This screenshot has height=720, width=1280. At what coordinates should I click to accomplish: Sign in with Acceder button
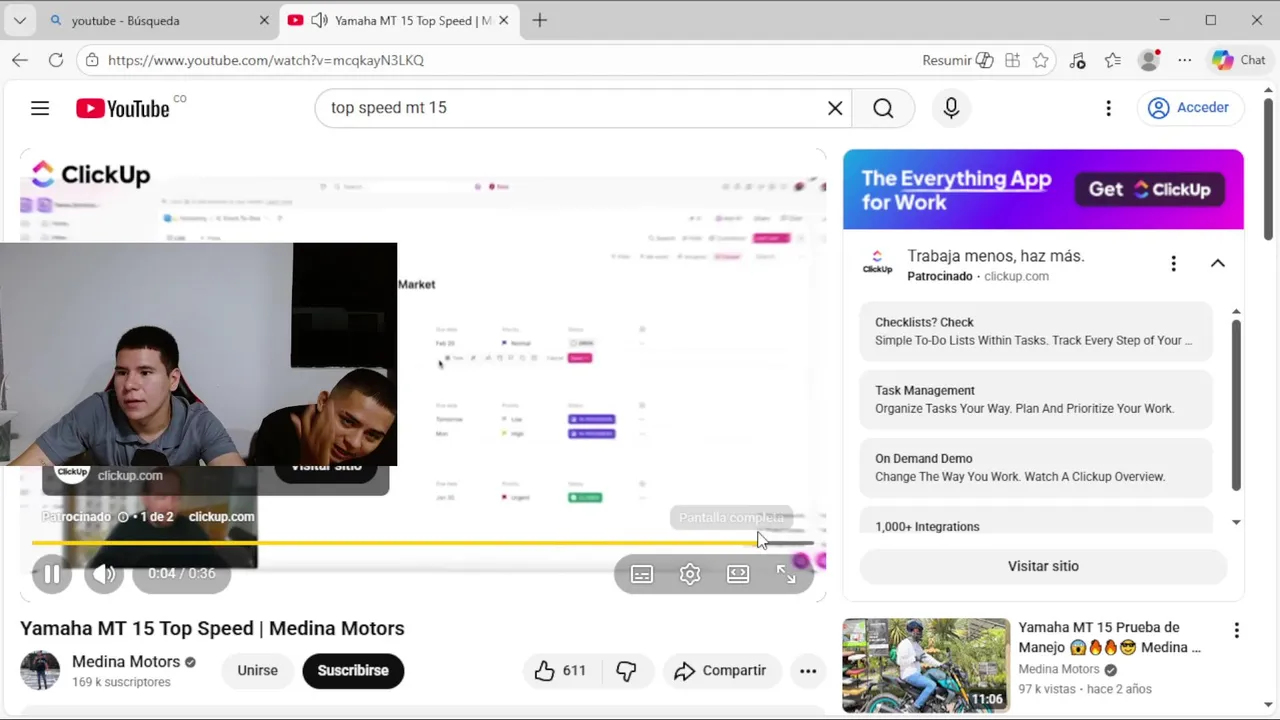pos(1190,108)
